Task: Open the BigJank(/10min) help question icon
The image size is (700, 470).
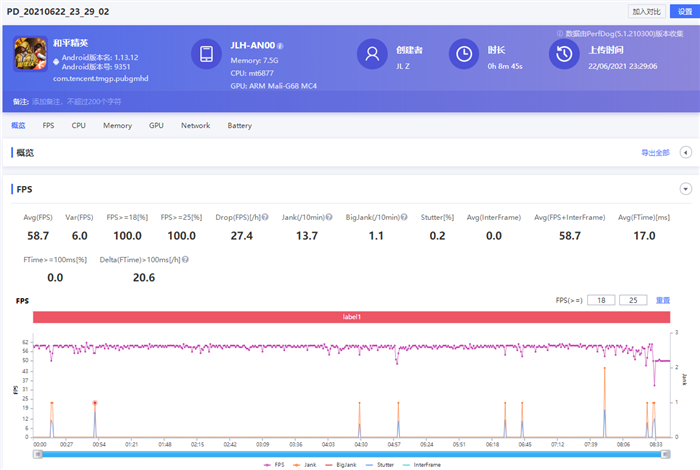Action: 404,217
